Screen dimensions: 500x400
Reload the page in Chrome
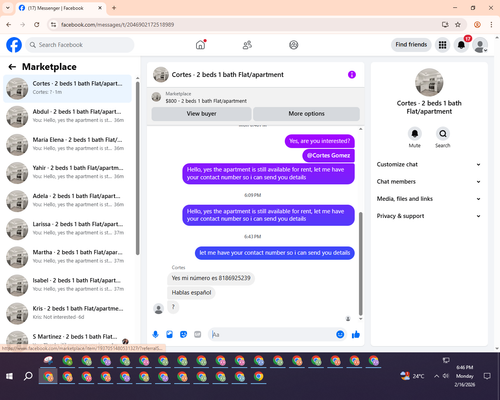[x=37, y=24]
